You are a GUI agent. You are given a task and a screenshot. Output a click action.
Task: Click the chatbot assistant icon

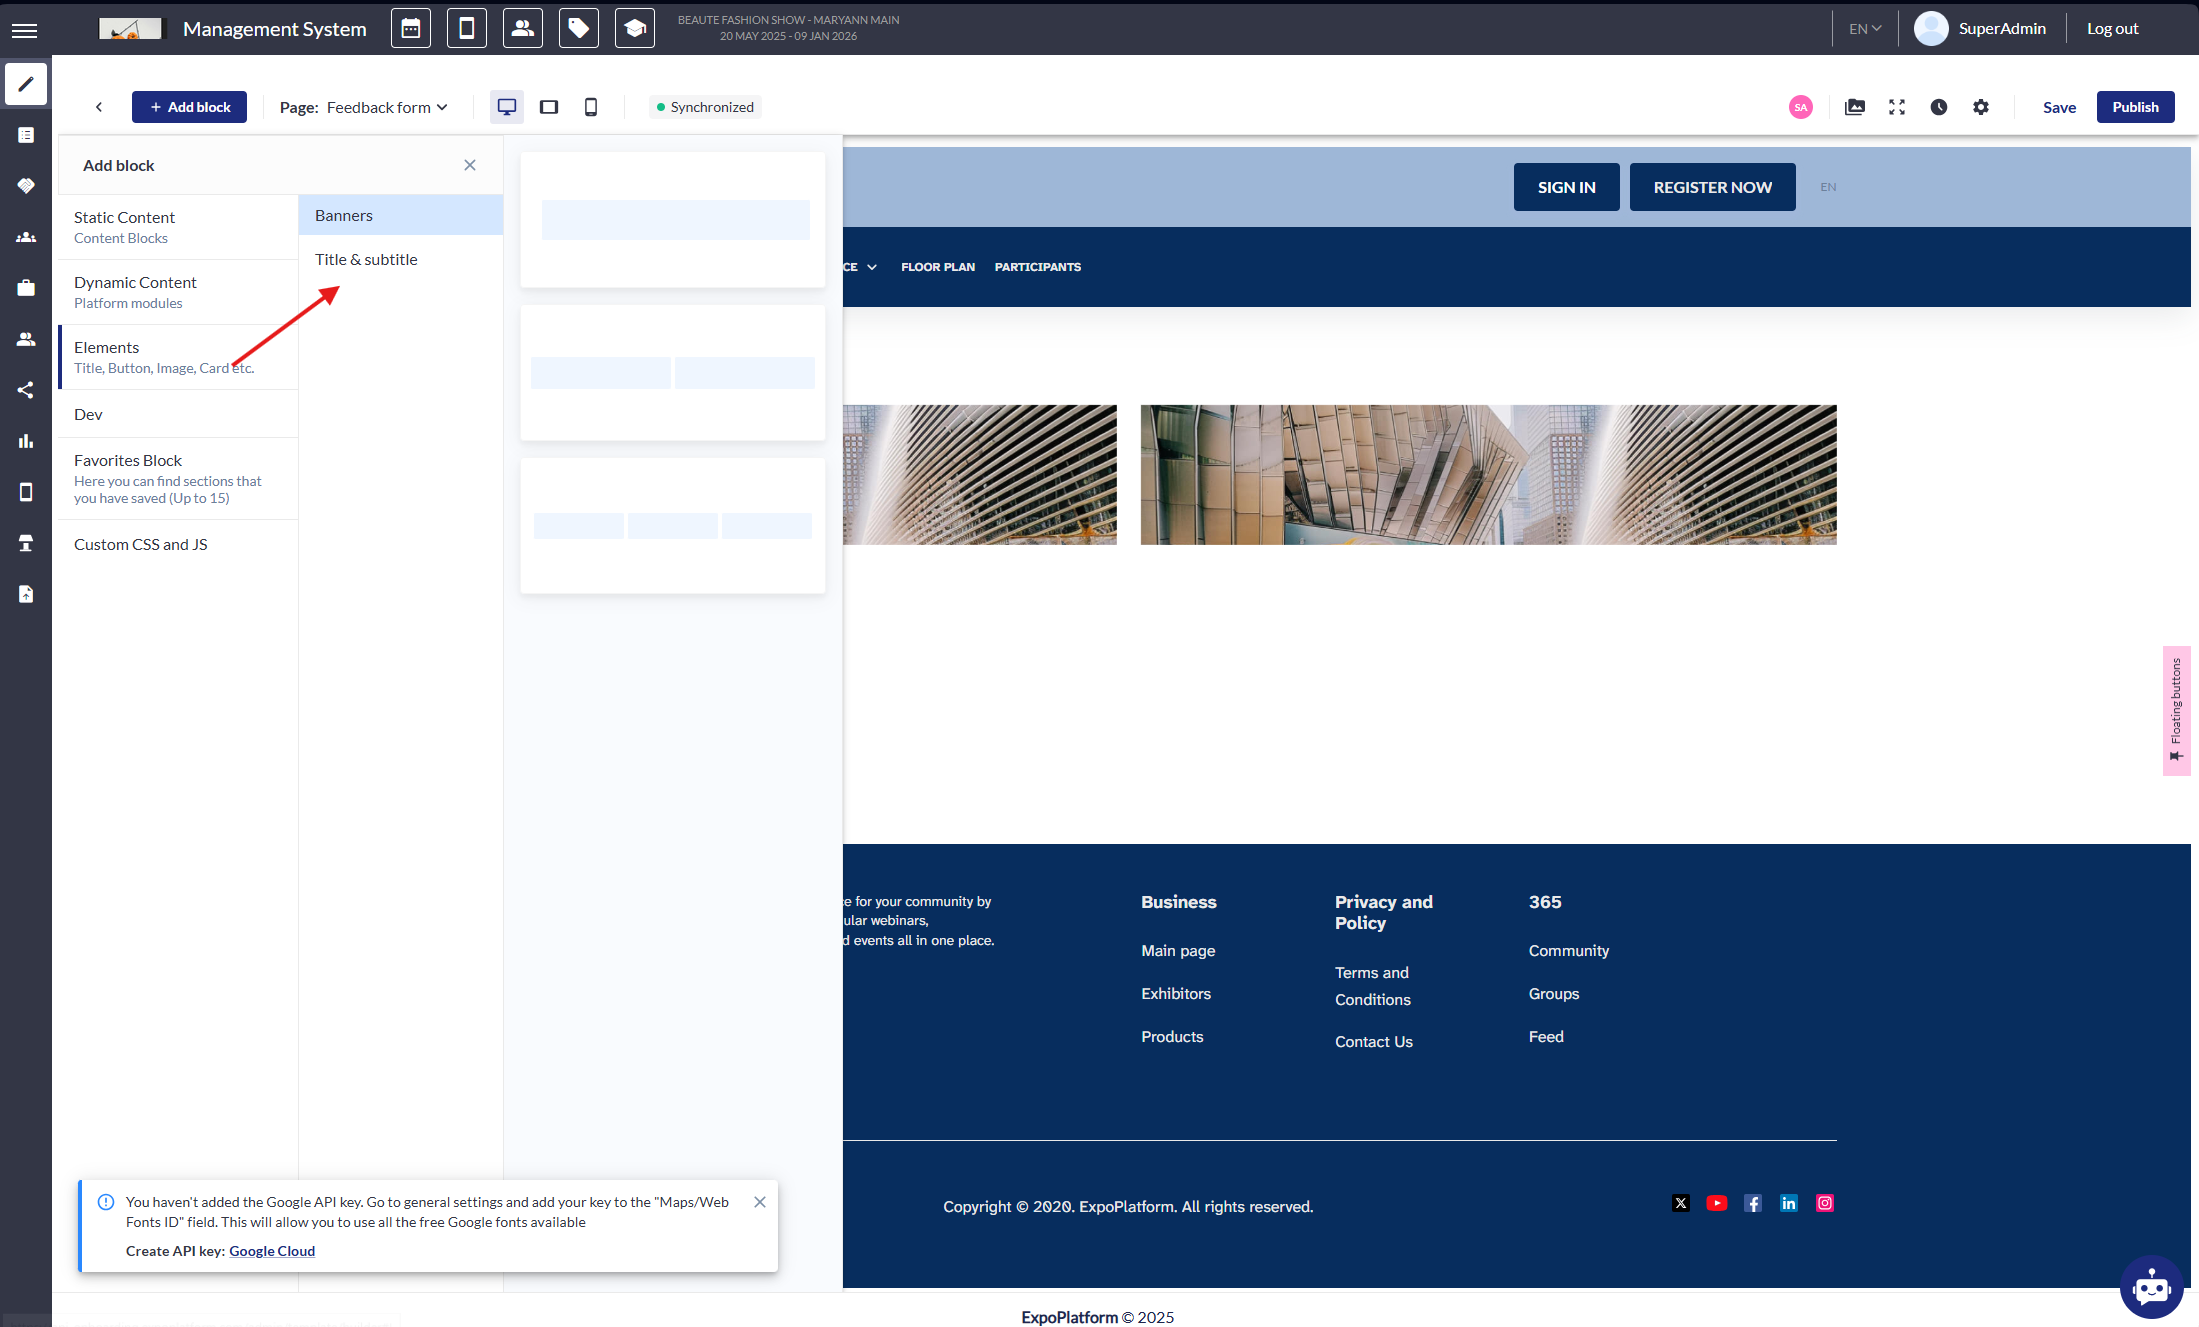point(2150,1287)
